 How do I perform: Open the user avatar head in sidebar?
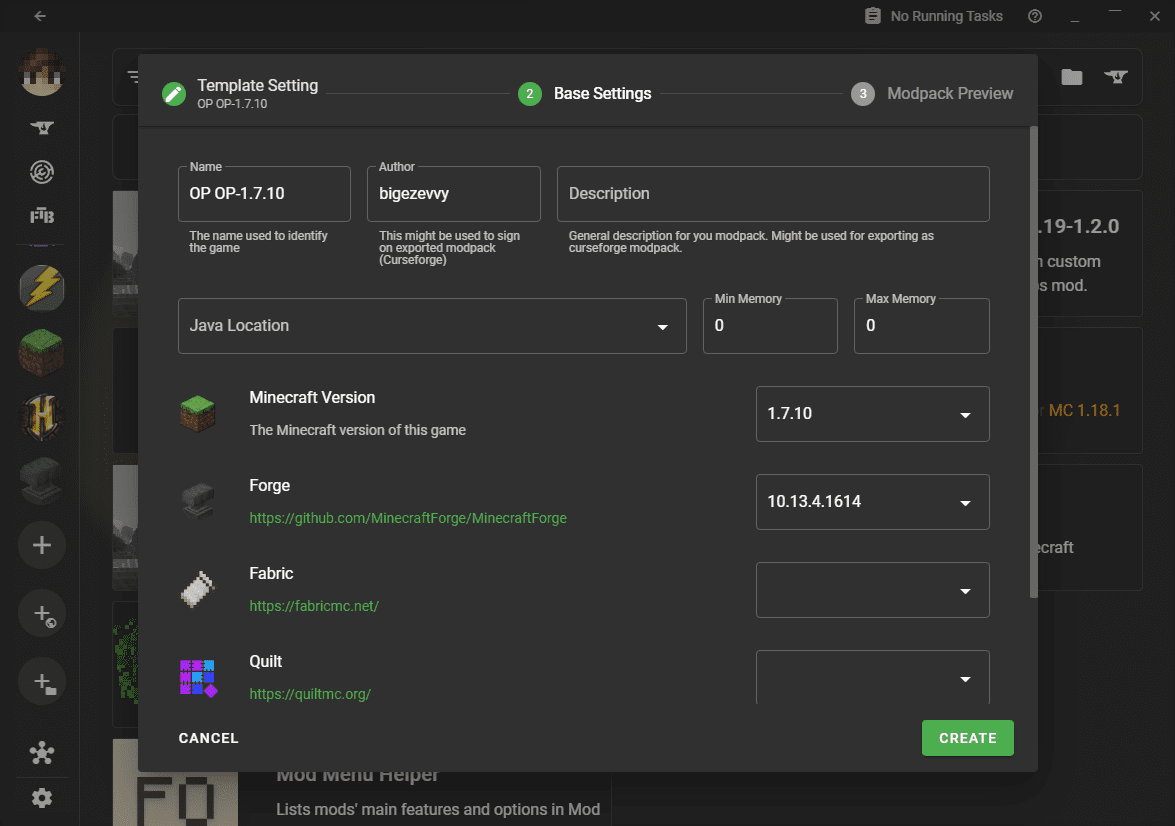coord(42,72)
